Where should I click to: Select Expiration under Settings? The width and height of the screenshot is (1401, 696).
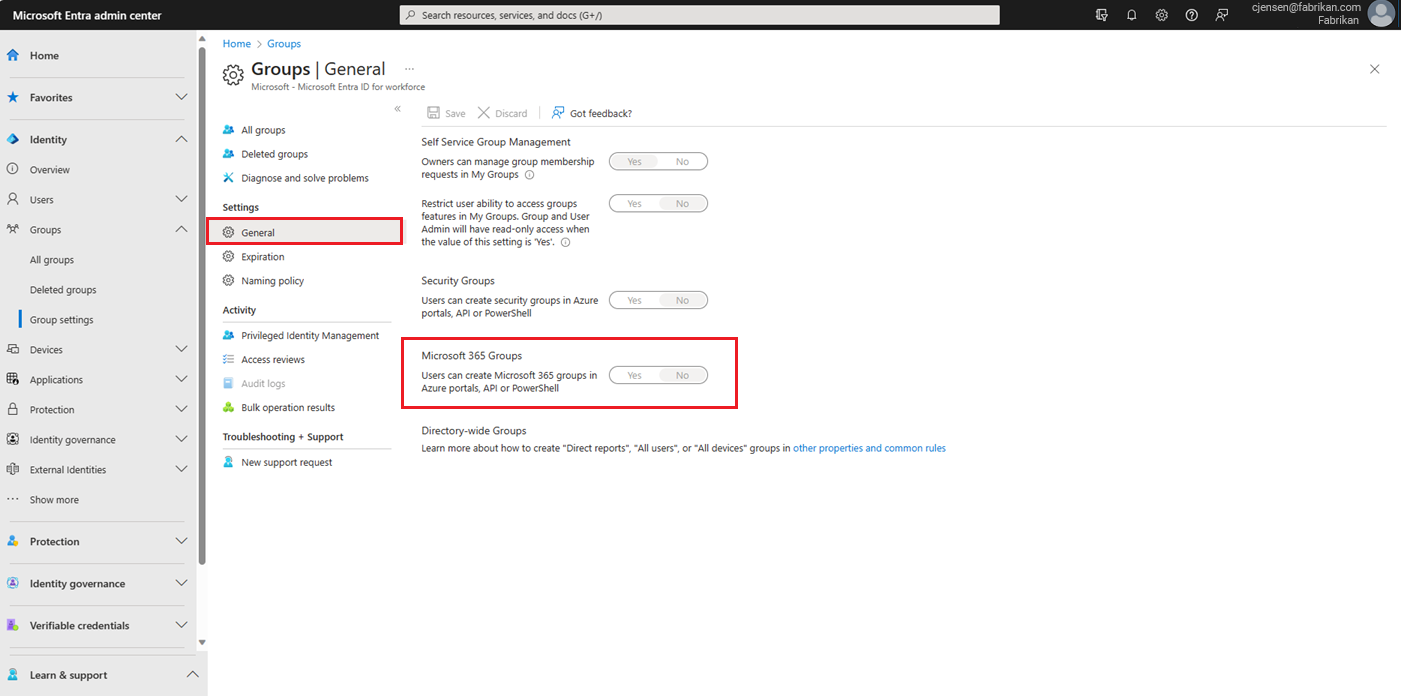(x=262, y=256)
